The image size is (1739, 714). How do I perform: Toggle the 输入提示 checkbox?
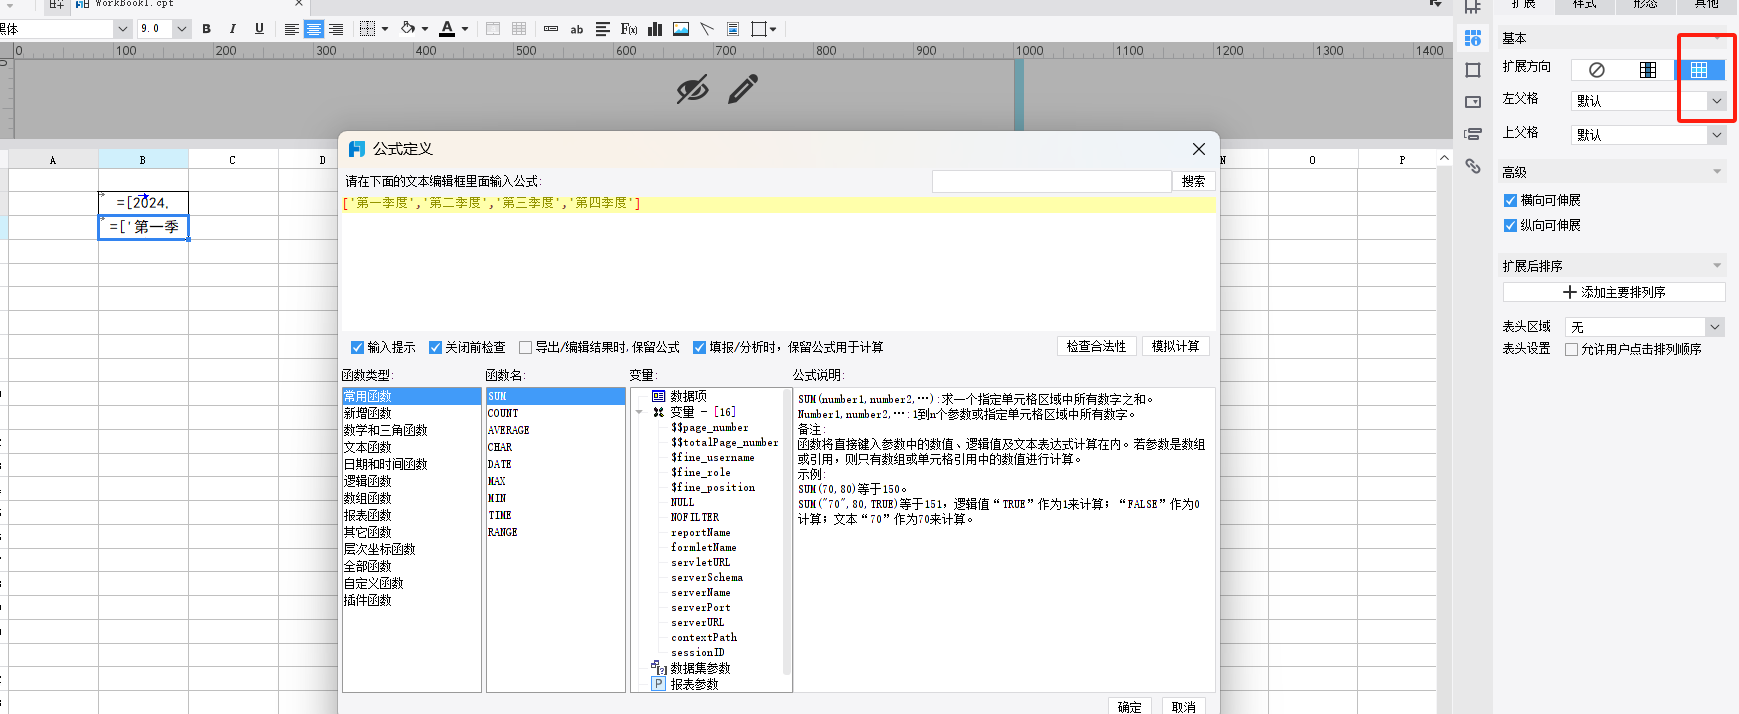click(357, 347)
